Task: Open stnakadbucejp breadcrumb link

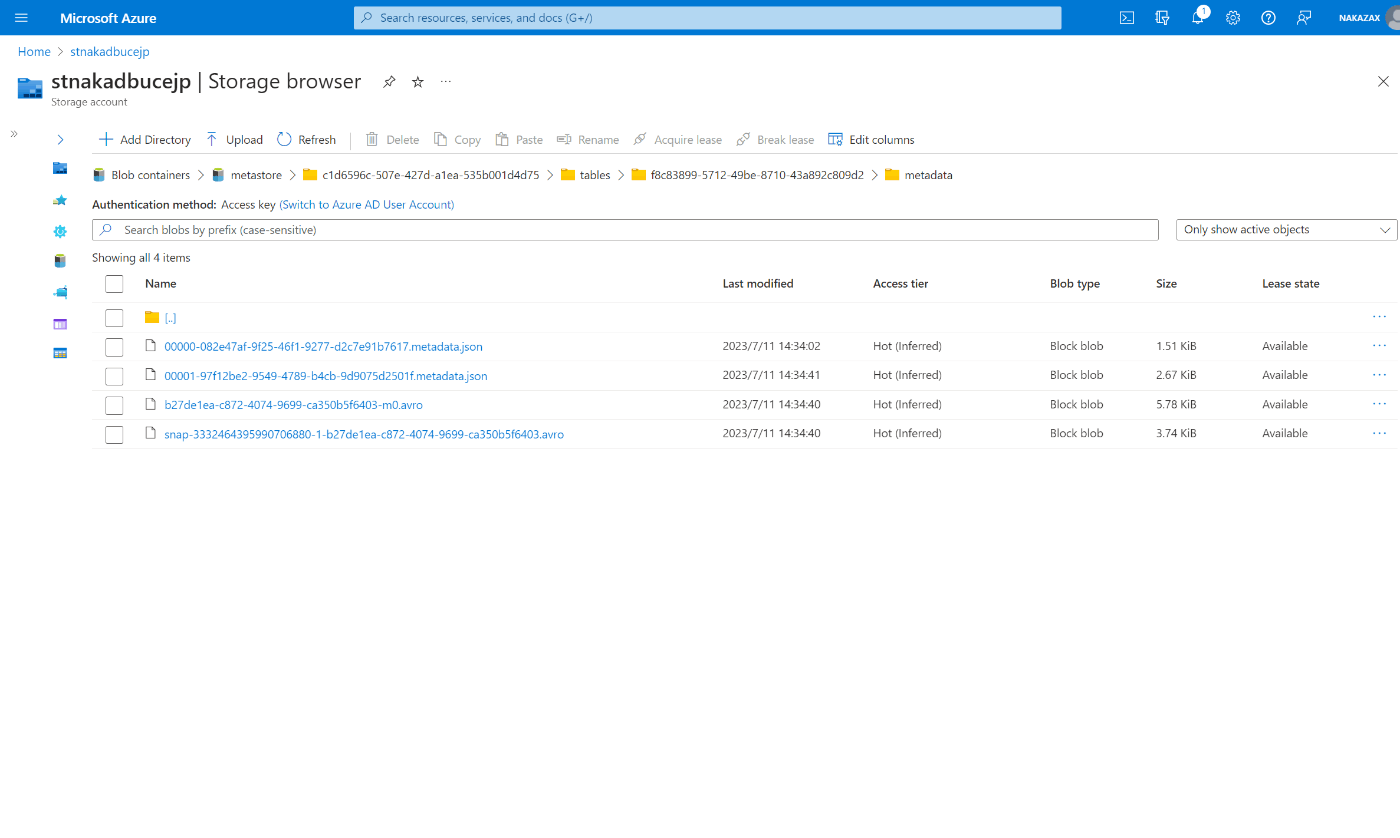Action: 110,52
